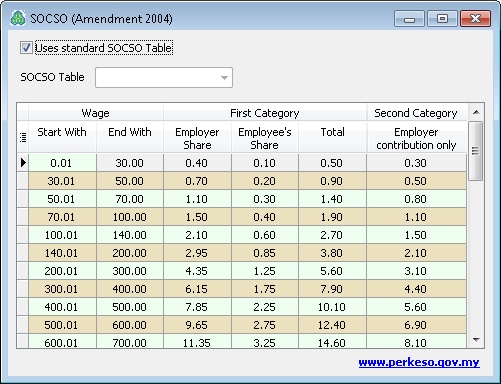Select the Second Category cell 4.40
The height and width of the screenshot is (384, 501).
(416, 289)
